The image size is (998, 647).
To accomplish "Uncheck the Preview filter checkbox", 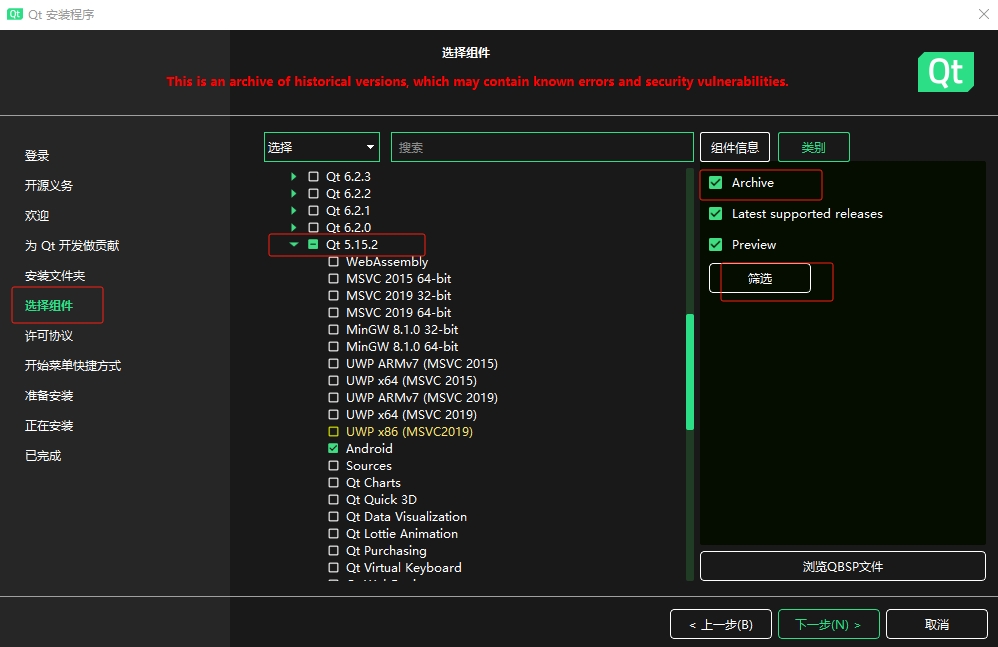I will (x=715, y=244).
